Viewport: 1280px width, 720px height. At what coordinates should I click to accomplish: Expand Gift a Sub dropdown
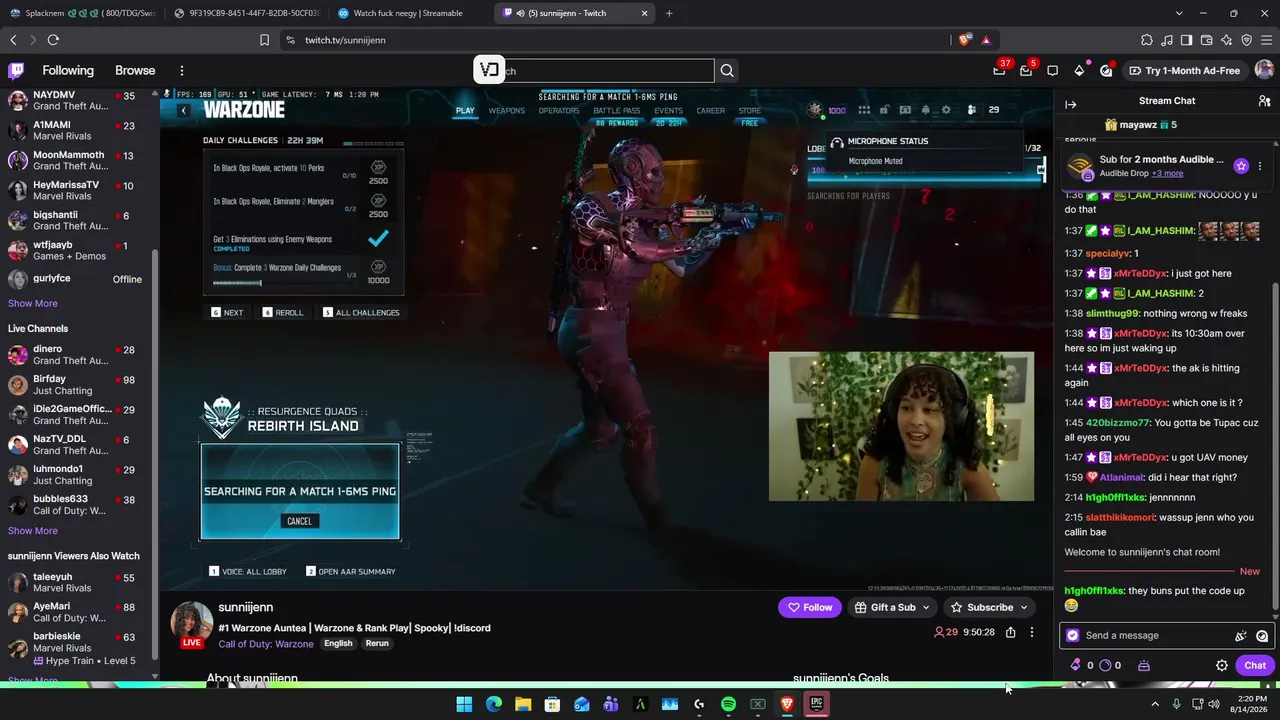926,607
